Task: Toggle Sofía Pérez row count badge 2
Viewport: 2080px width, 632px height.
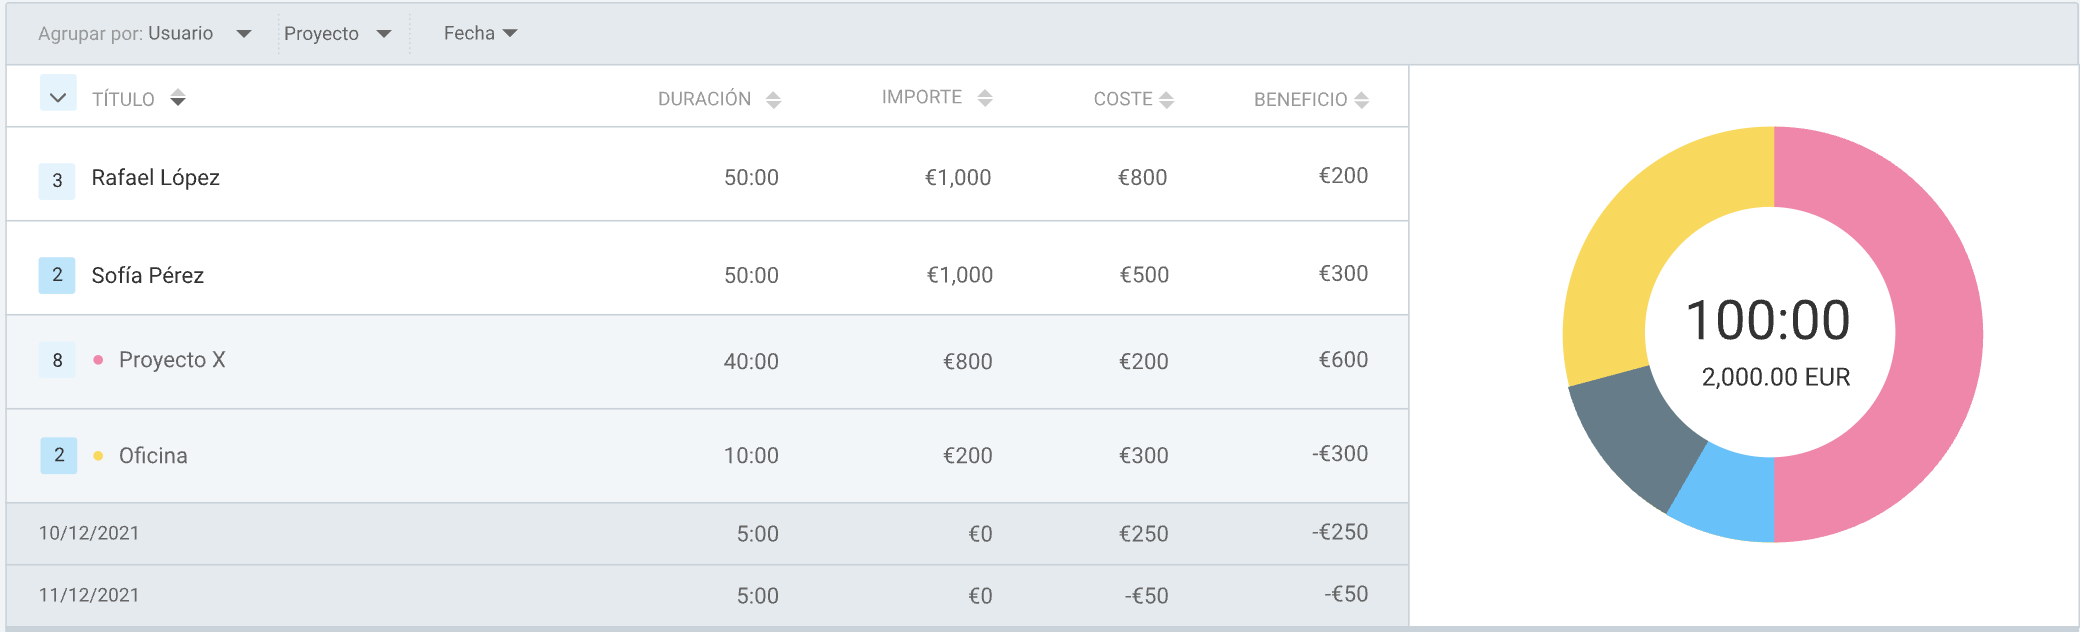Action: coord(57,275)
